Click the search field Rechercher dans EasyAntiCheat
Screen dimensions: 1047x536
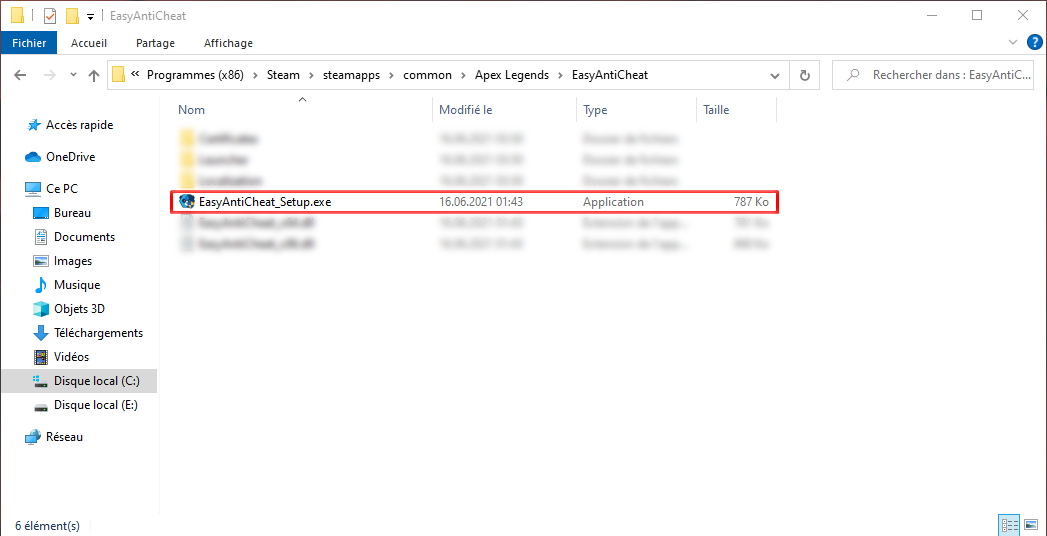coord(932,75)
